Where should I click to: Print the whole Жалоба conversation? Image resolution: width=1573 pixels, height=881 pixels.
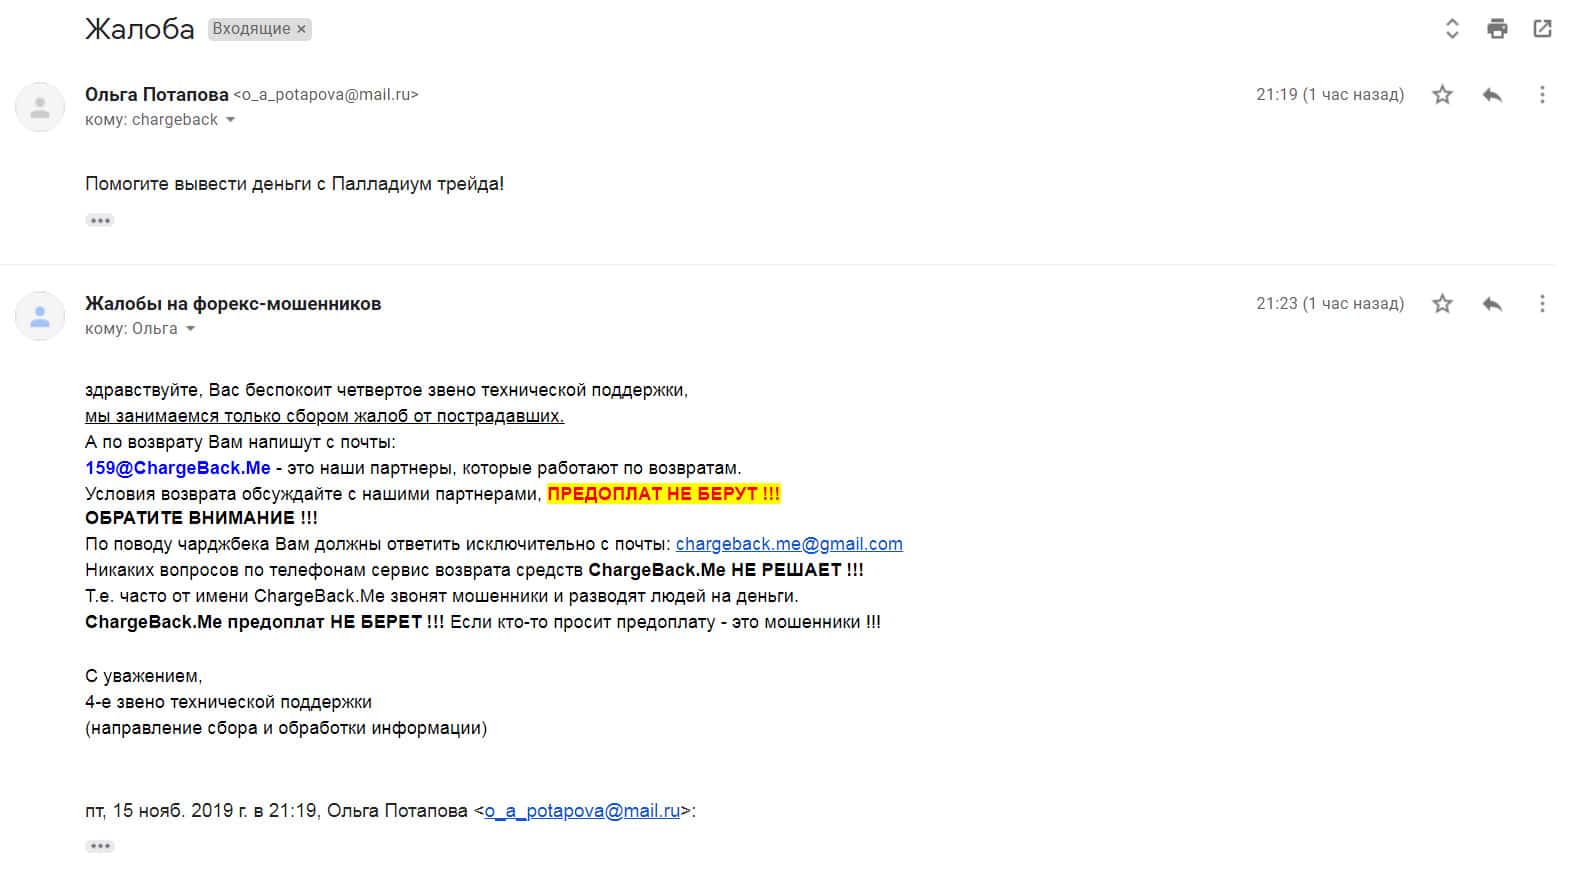(x=1497, y=29)
